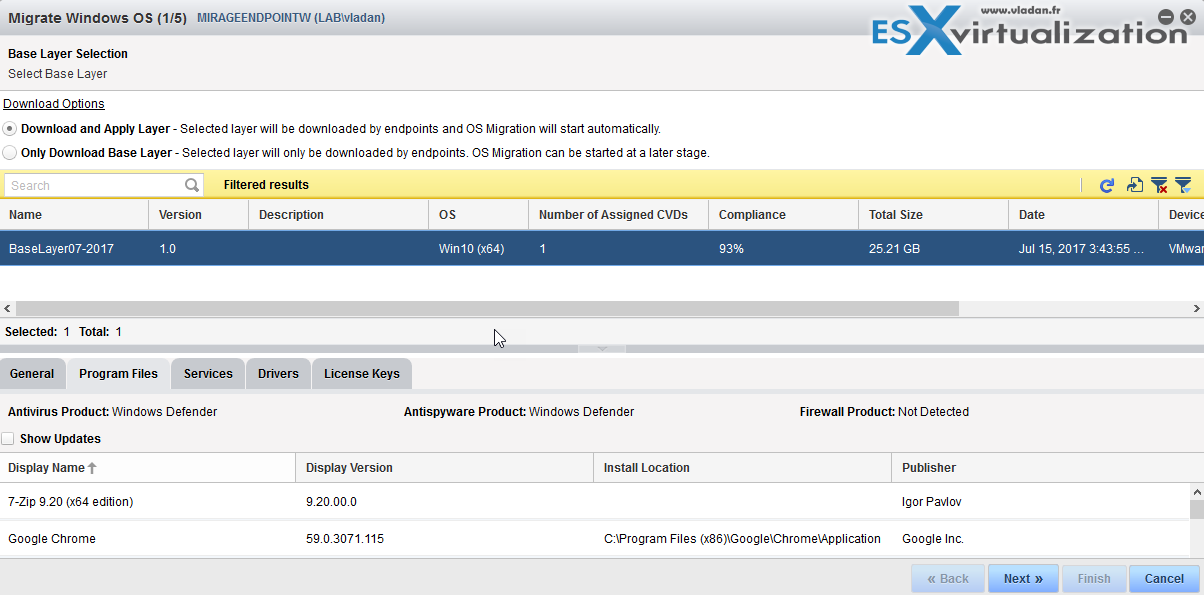
Task: Select the 7-Zip 9.20 (x64 edition) row
Action: pyautogui.click(x=595, y=502)
